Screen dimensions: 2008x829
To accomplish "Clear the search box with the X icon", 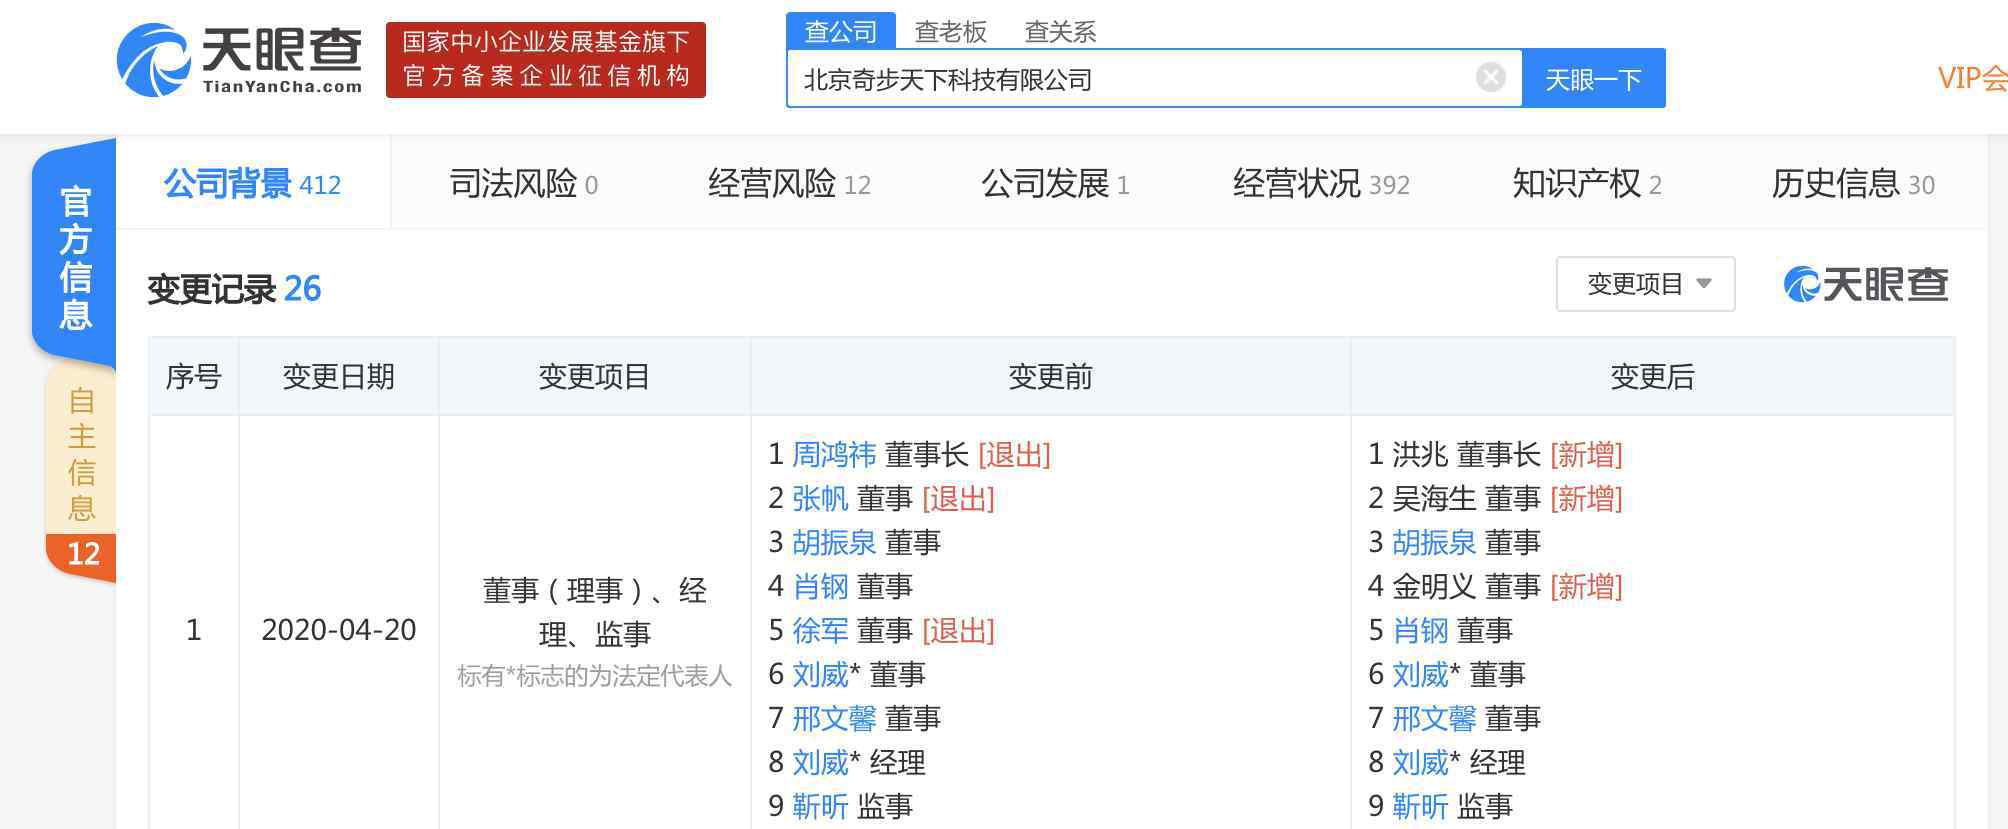I will pos(1490,78).
